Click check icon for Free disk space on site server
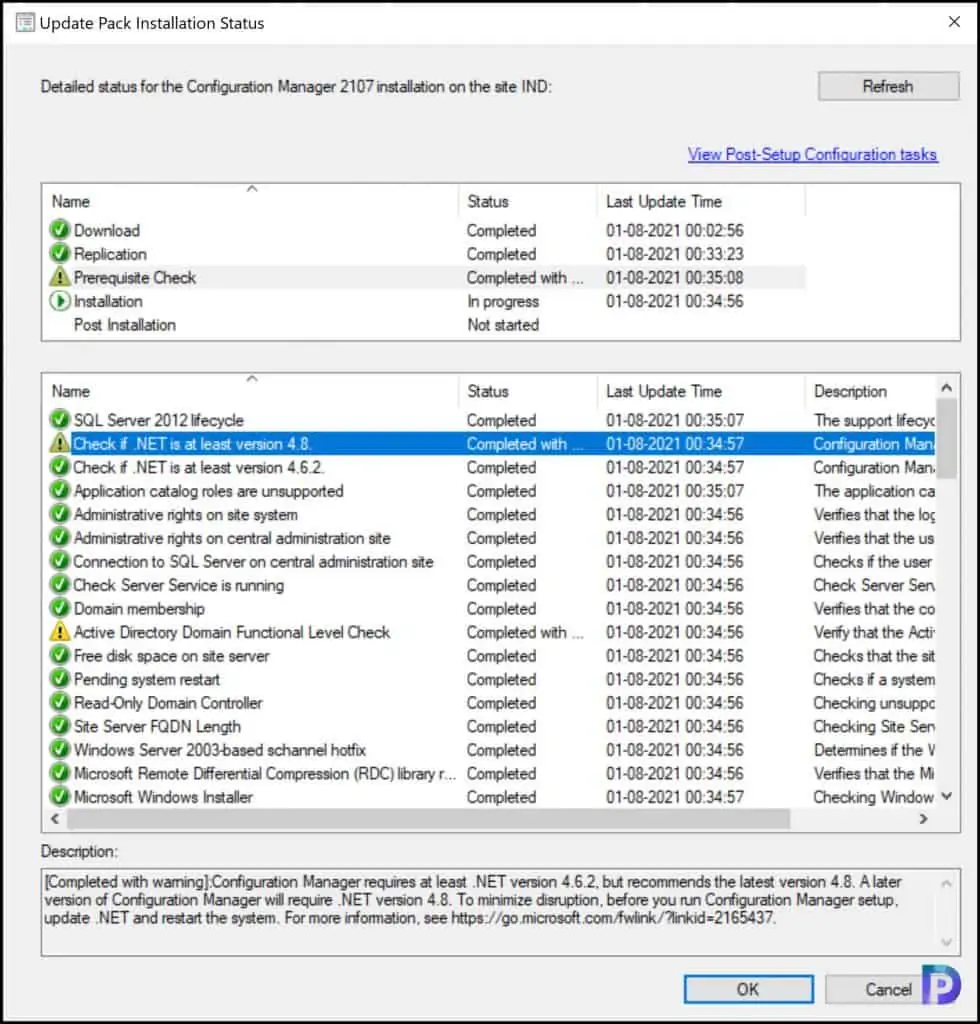 [x=59, y=655]
